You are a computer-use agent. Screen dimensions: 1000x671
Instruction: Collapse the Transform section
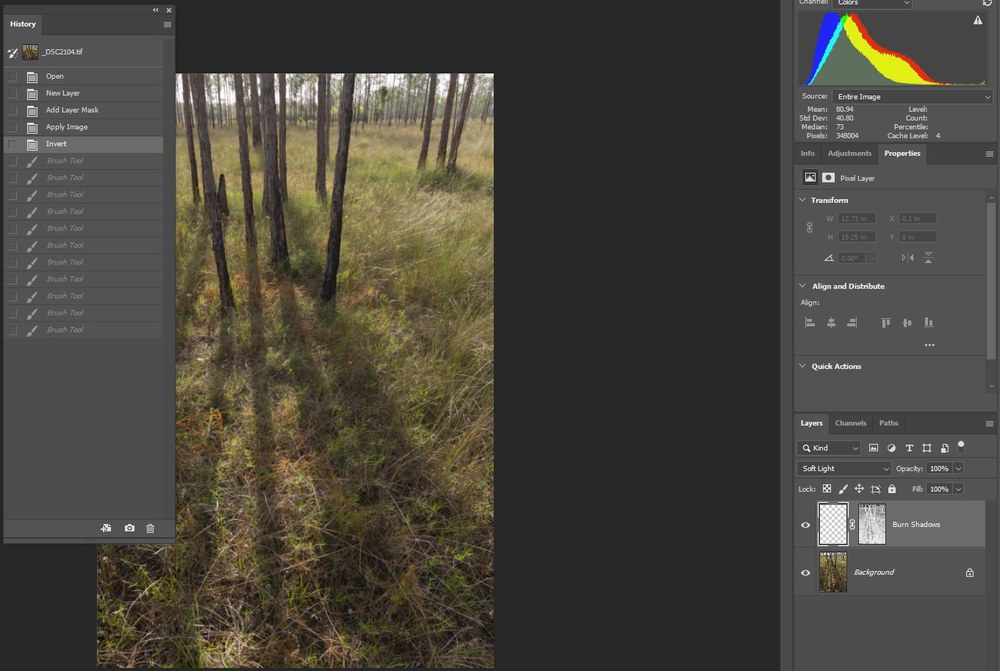802,200
